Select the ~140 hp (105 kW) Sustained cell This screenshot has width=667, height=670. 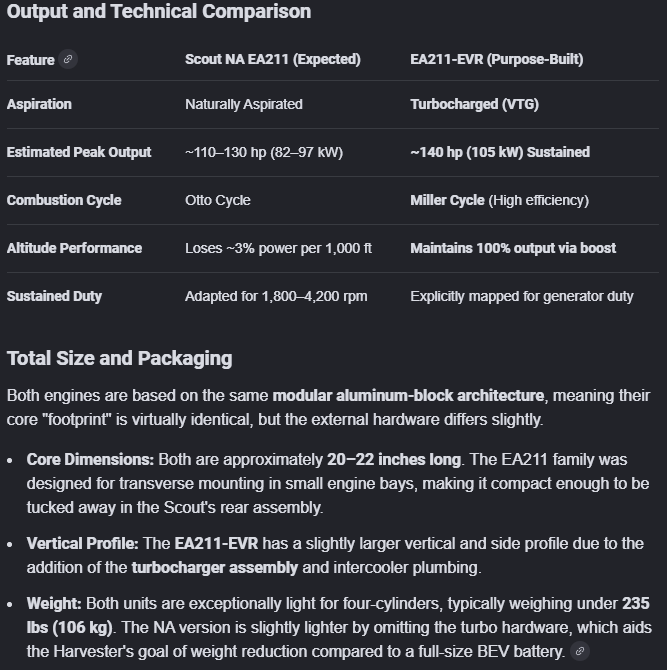(x=500, y=152)
